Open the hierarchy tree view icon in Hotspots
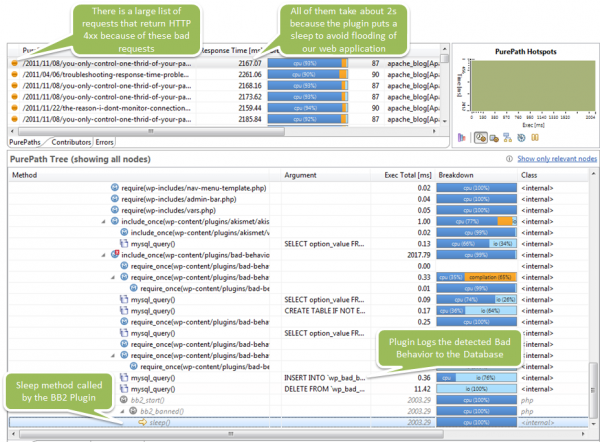This screenshot has width=600, height=442. [x=507, y=137]
